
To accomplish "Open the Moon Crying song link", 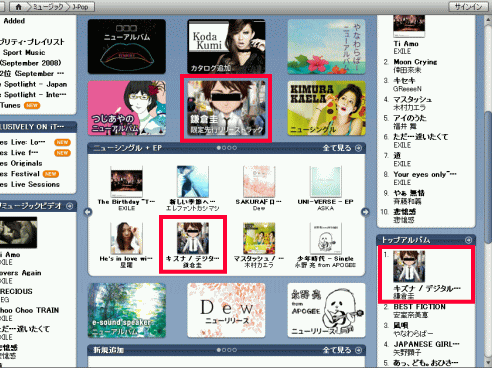I will (x=415, y=62).
